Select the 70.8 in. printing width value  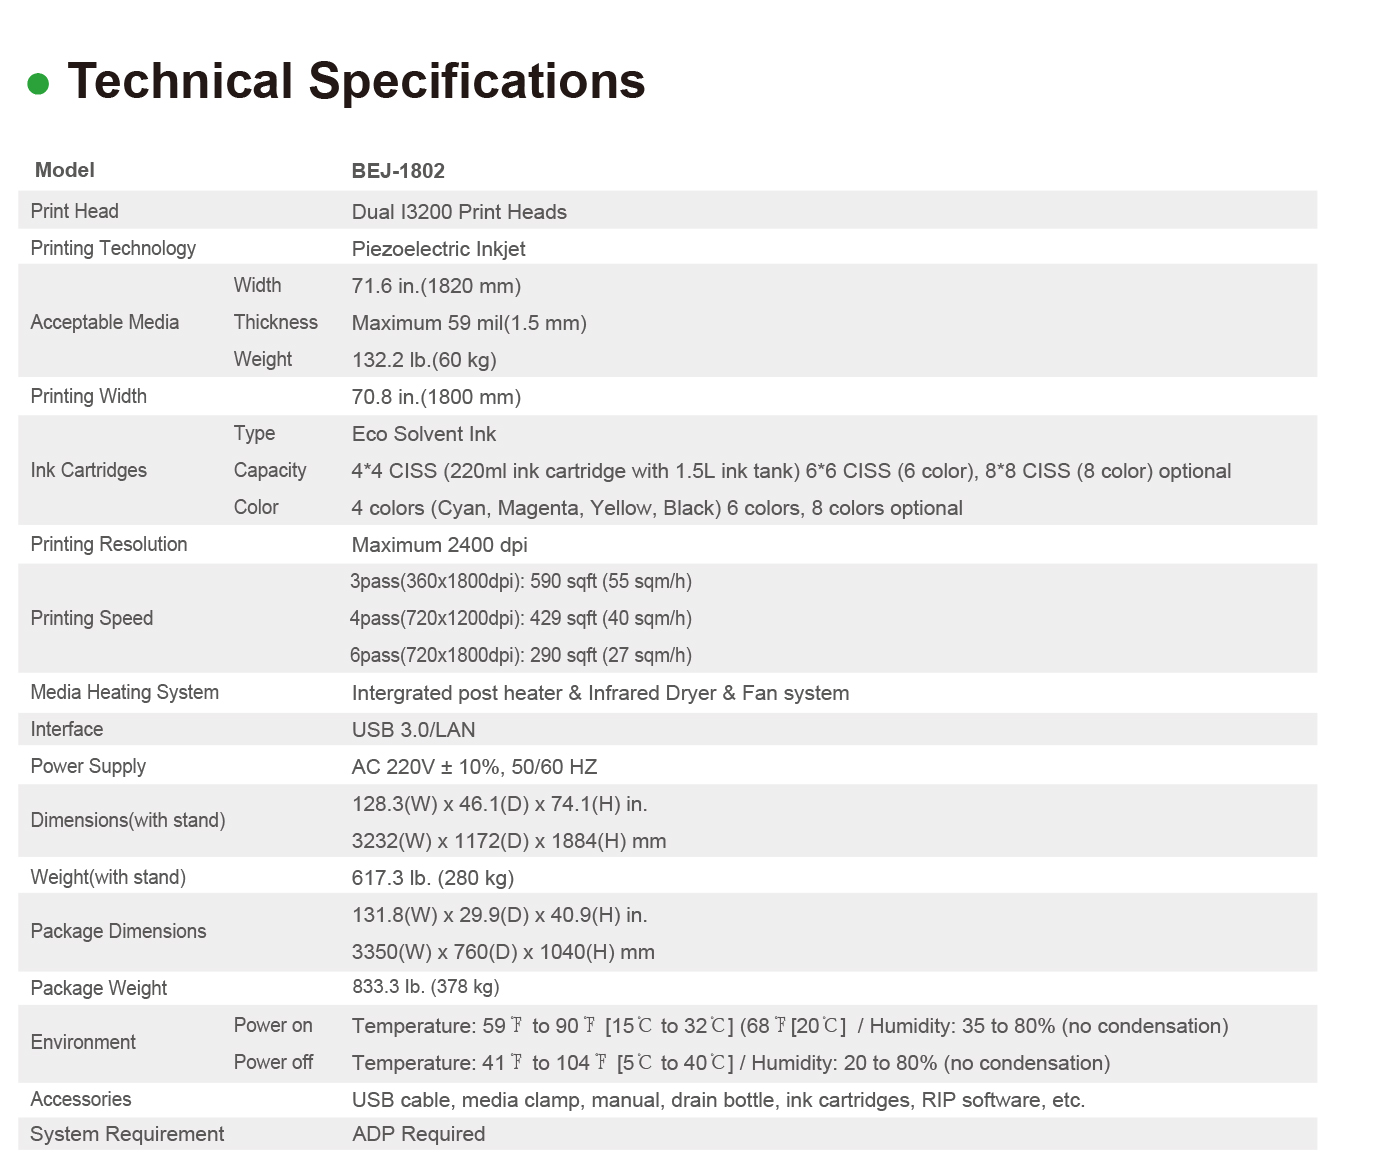click(436, 397)
